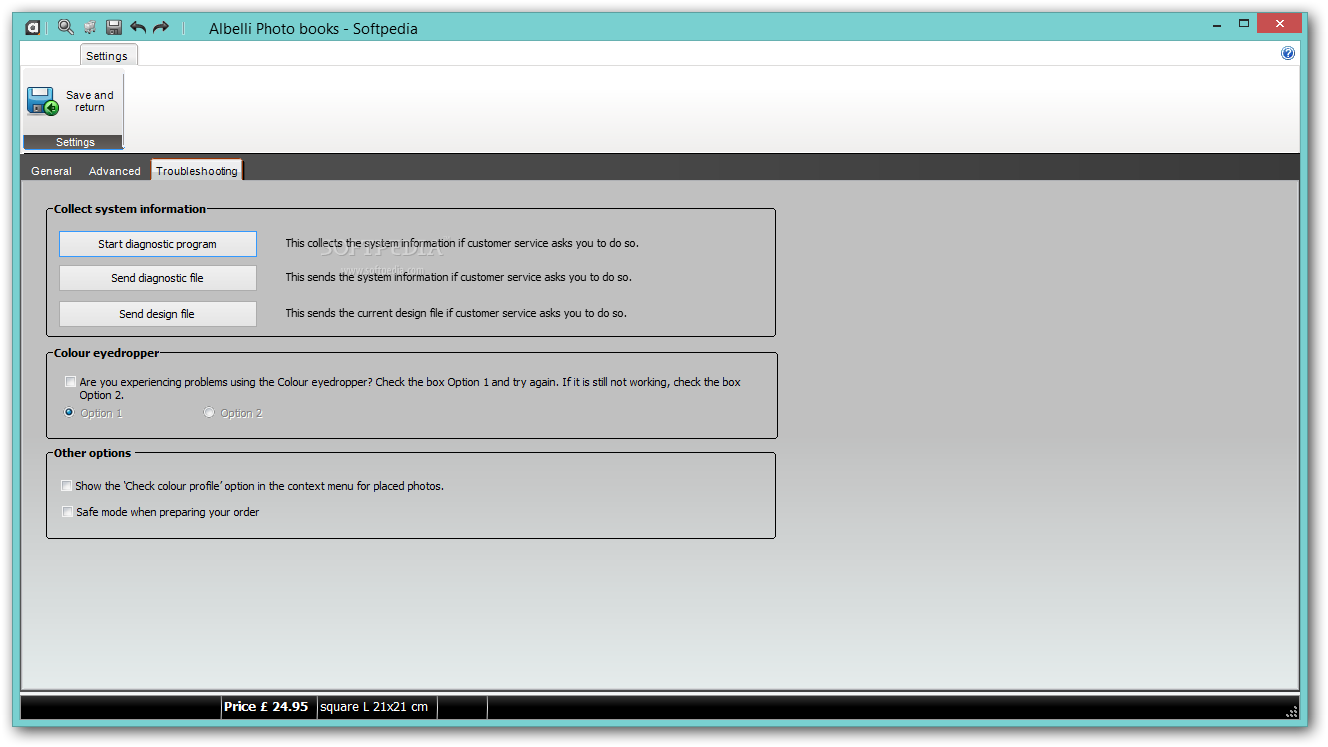Redo with the right curved arrow icon
Image resolution: width=1328 pixels, height=747 pixels.
pyautogui.click(x=161, y=28)
